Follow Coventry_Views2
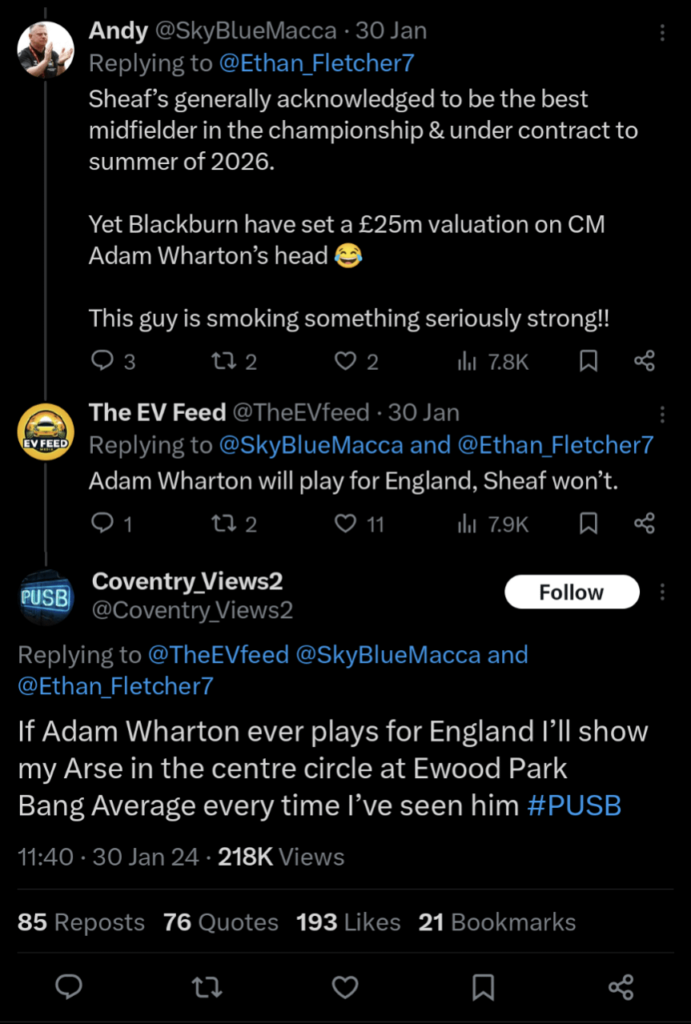691x1024 pixels. point(571,592)
